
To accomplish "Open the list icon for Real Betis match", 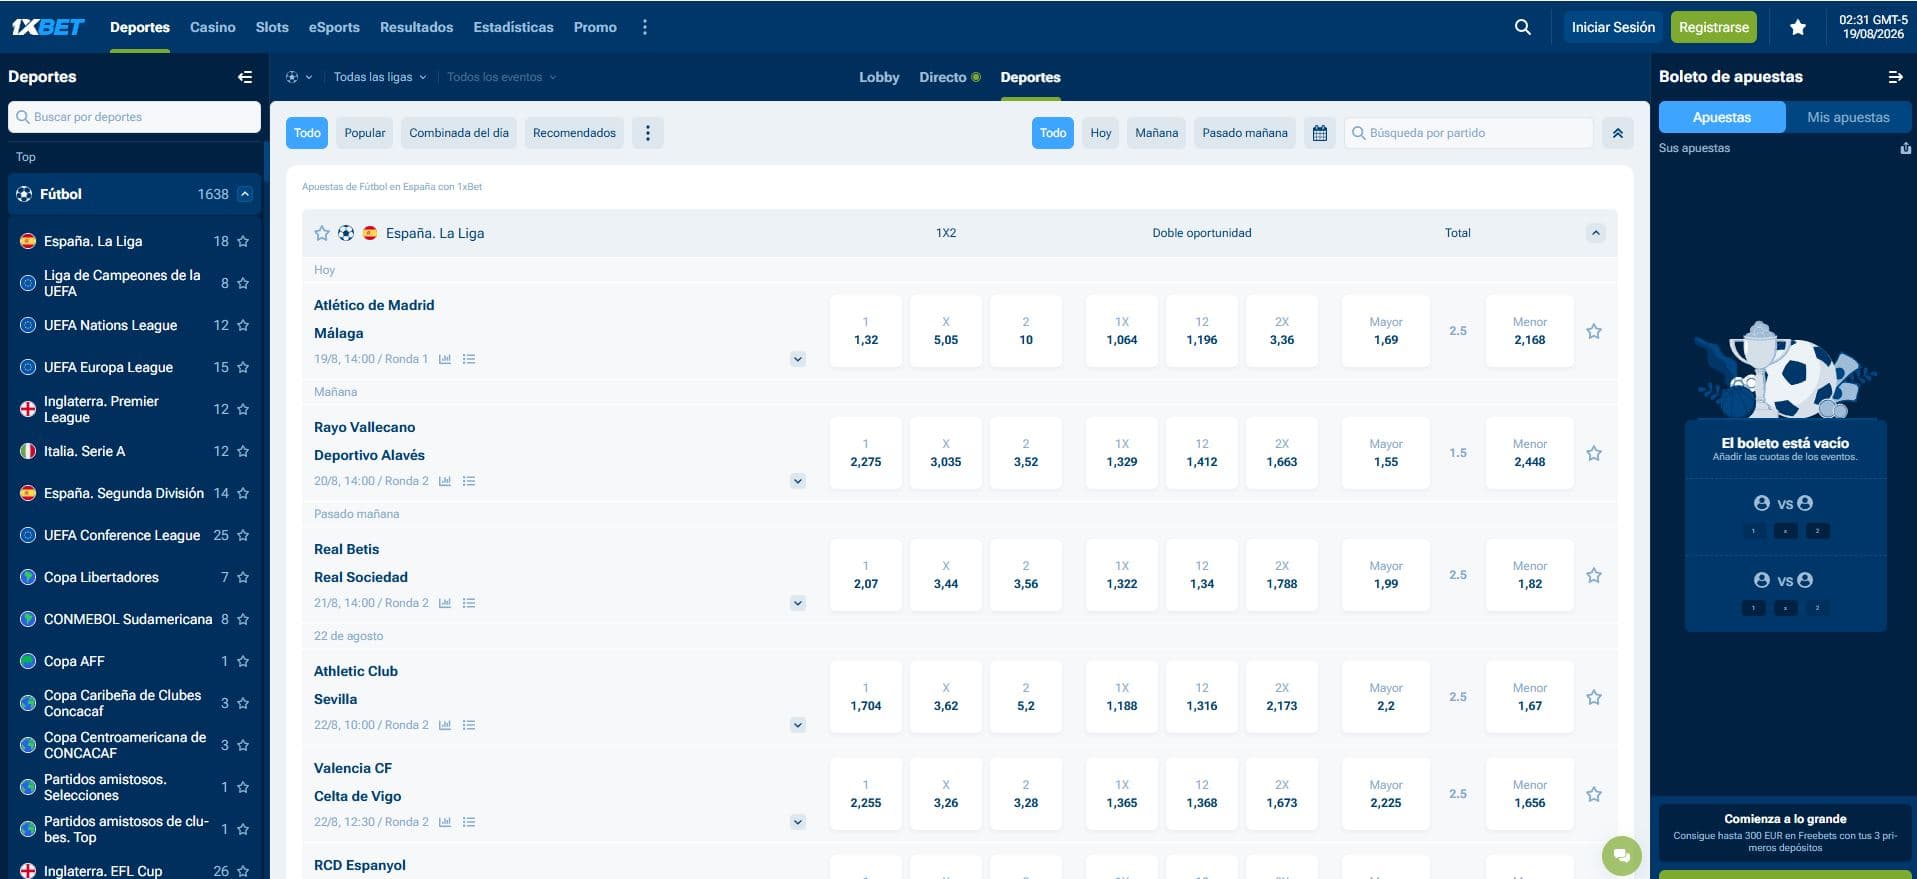I will click(x=469, y=603).
